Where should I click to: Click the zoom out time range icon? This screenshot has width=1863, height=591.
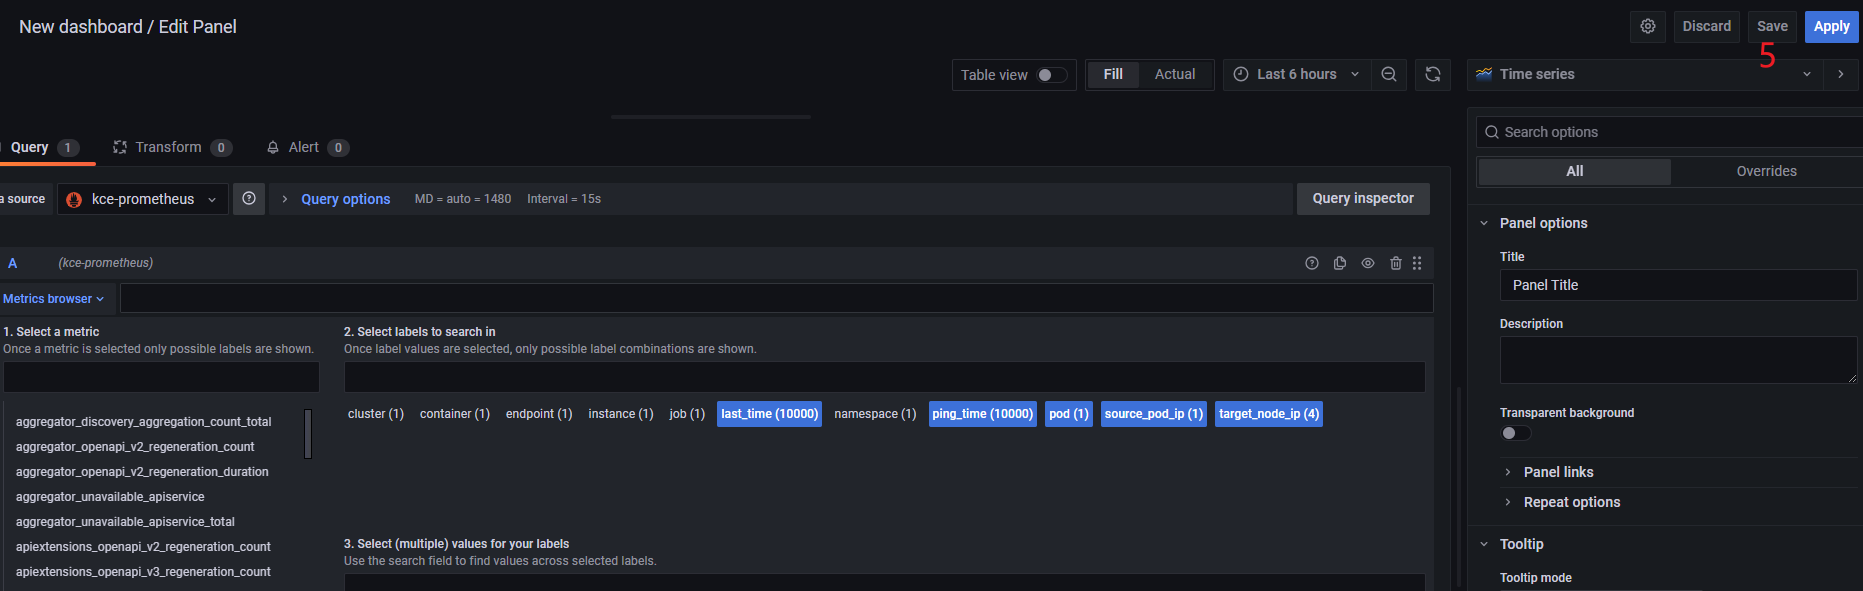tap(1389, 75)
